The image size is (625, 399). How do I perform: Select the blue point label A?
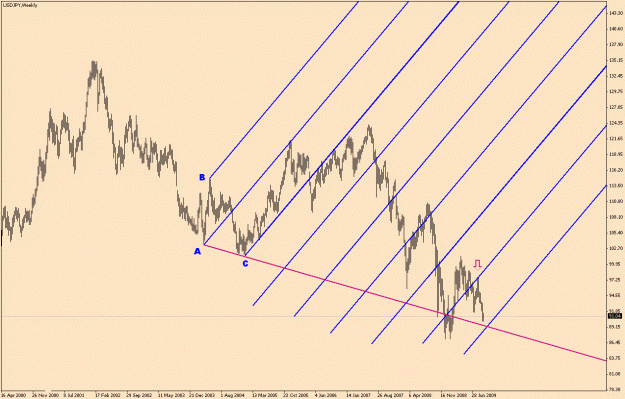point(197,252)
